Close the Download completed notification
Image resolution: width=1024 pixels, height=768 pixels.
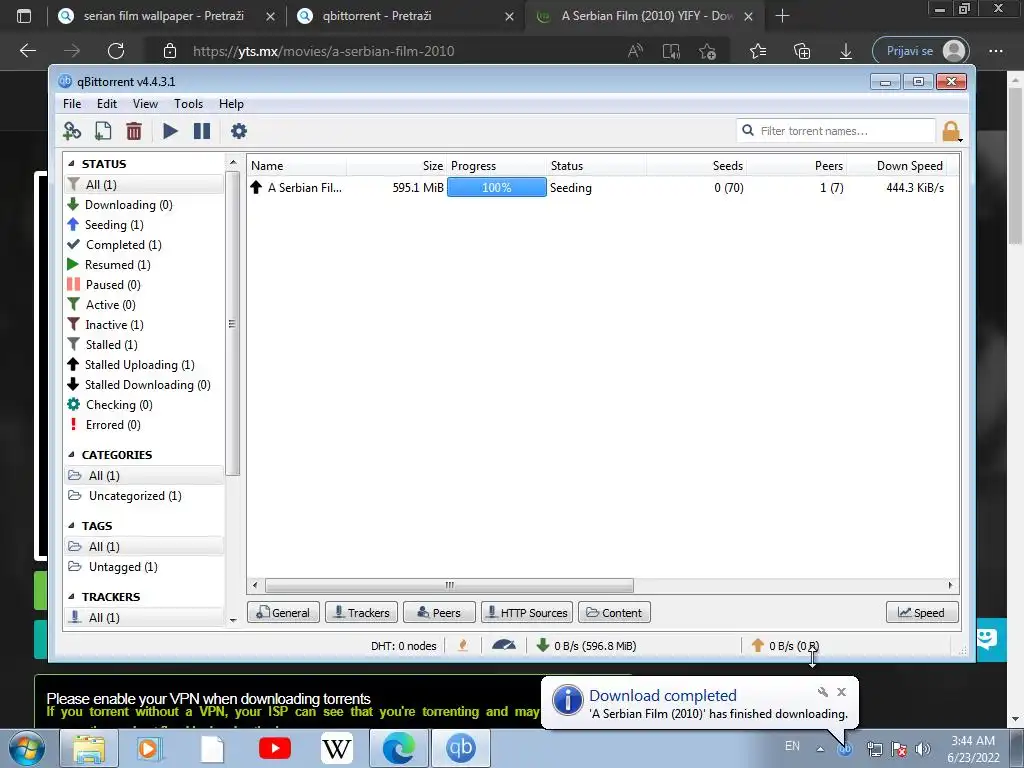click(x=842, y=692)
